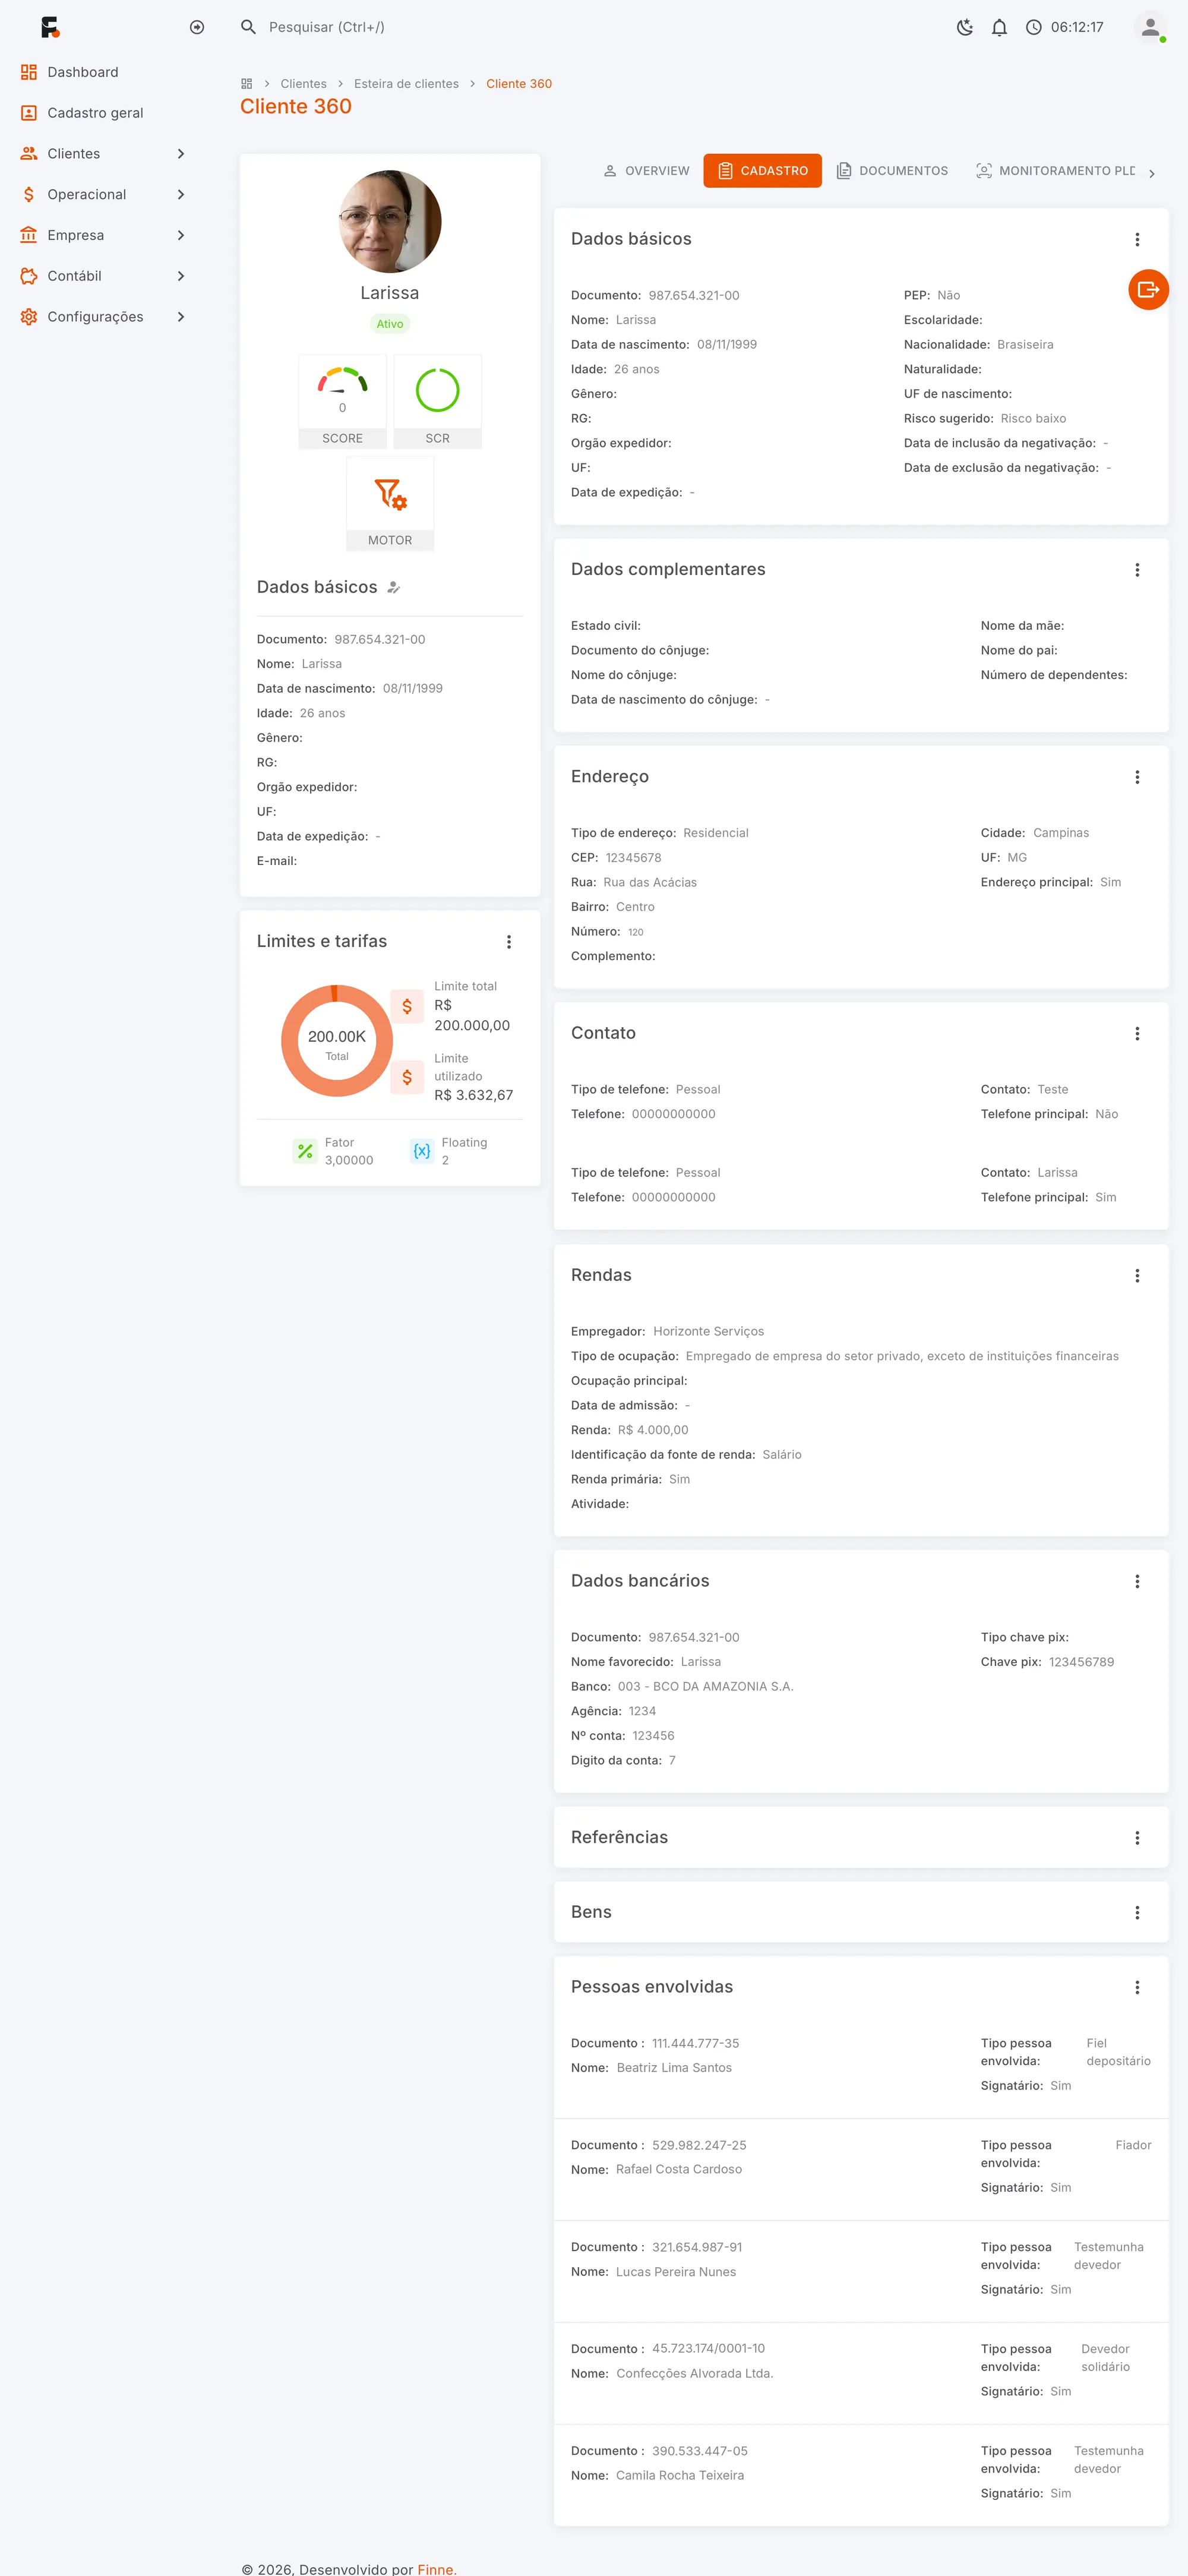1188x2576 pixels.
Task: Click the Clientes breadcrumb link
Action: (304, 84)
